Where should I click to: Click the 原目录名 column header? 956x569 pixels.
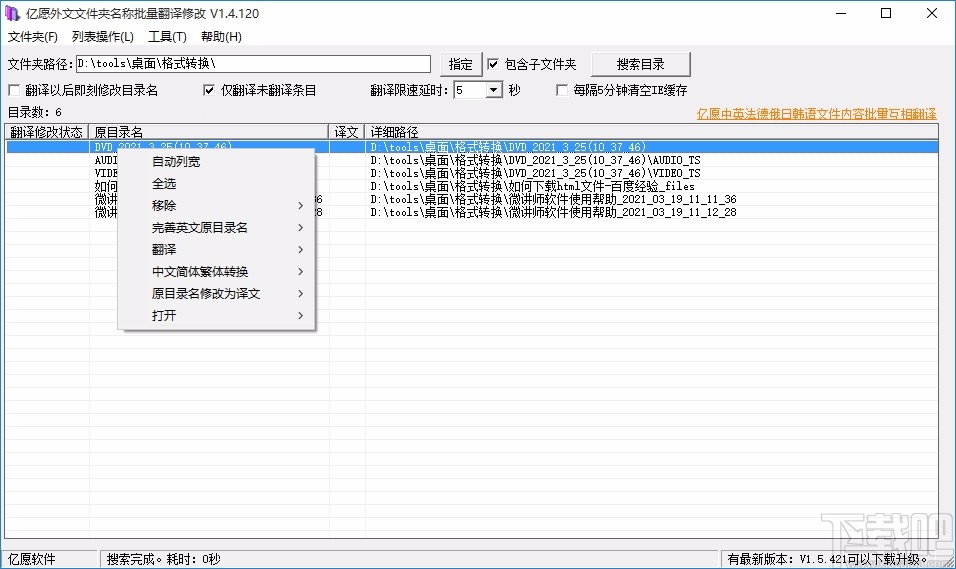(209, 132)
